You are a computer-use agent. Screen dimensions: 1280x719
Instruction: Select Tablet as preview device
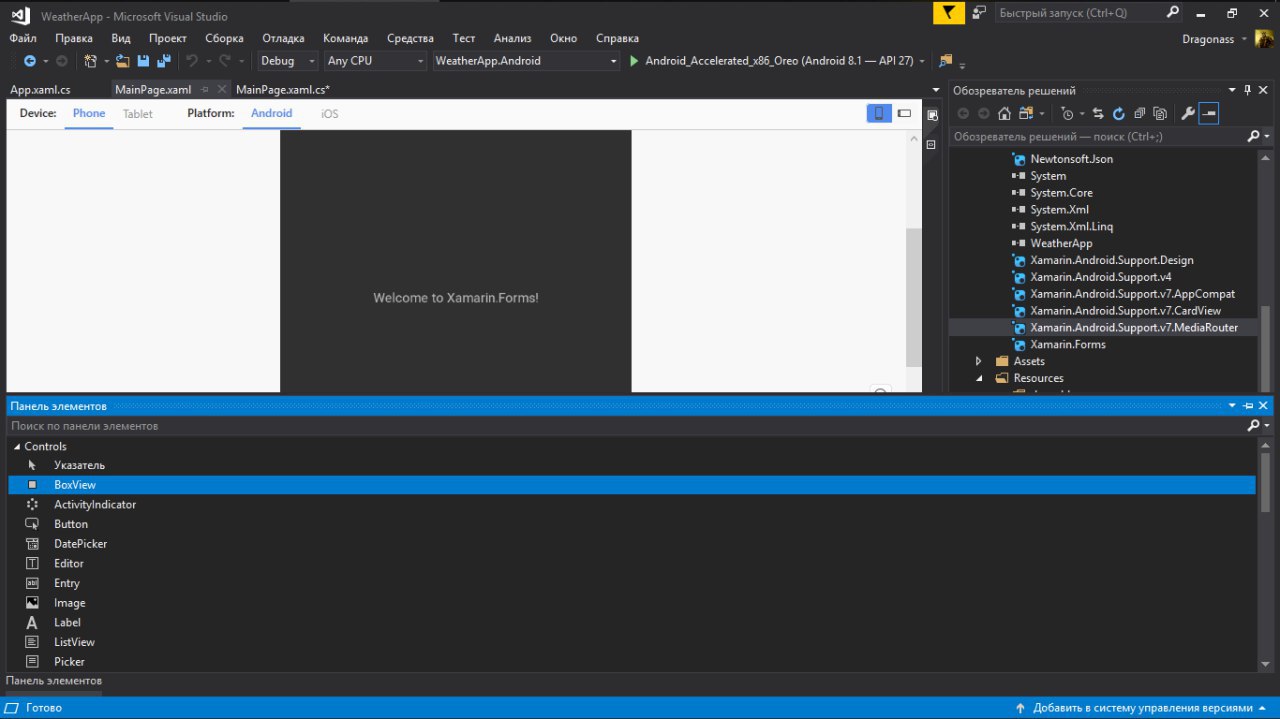point(138,114)
